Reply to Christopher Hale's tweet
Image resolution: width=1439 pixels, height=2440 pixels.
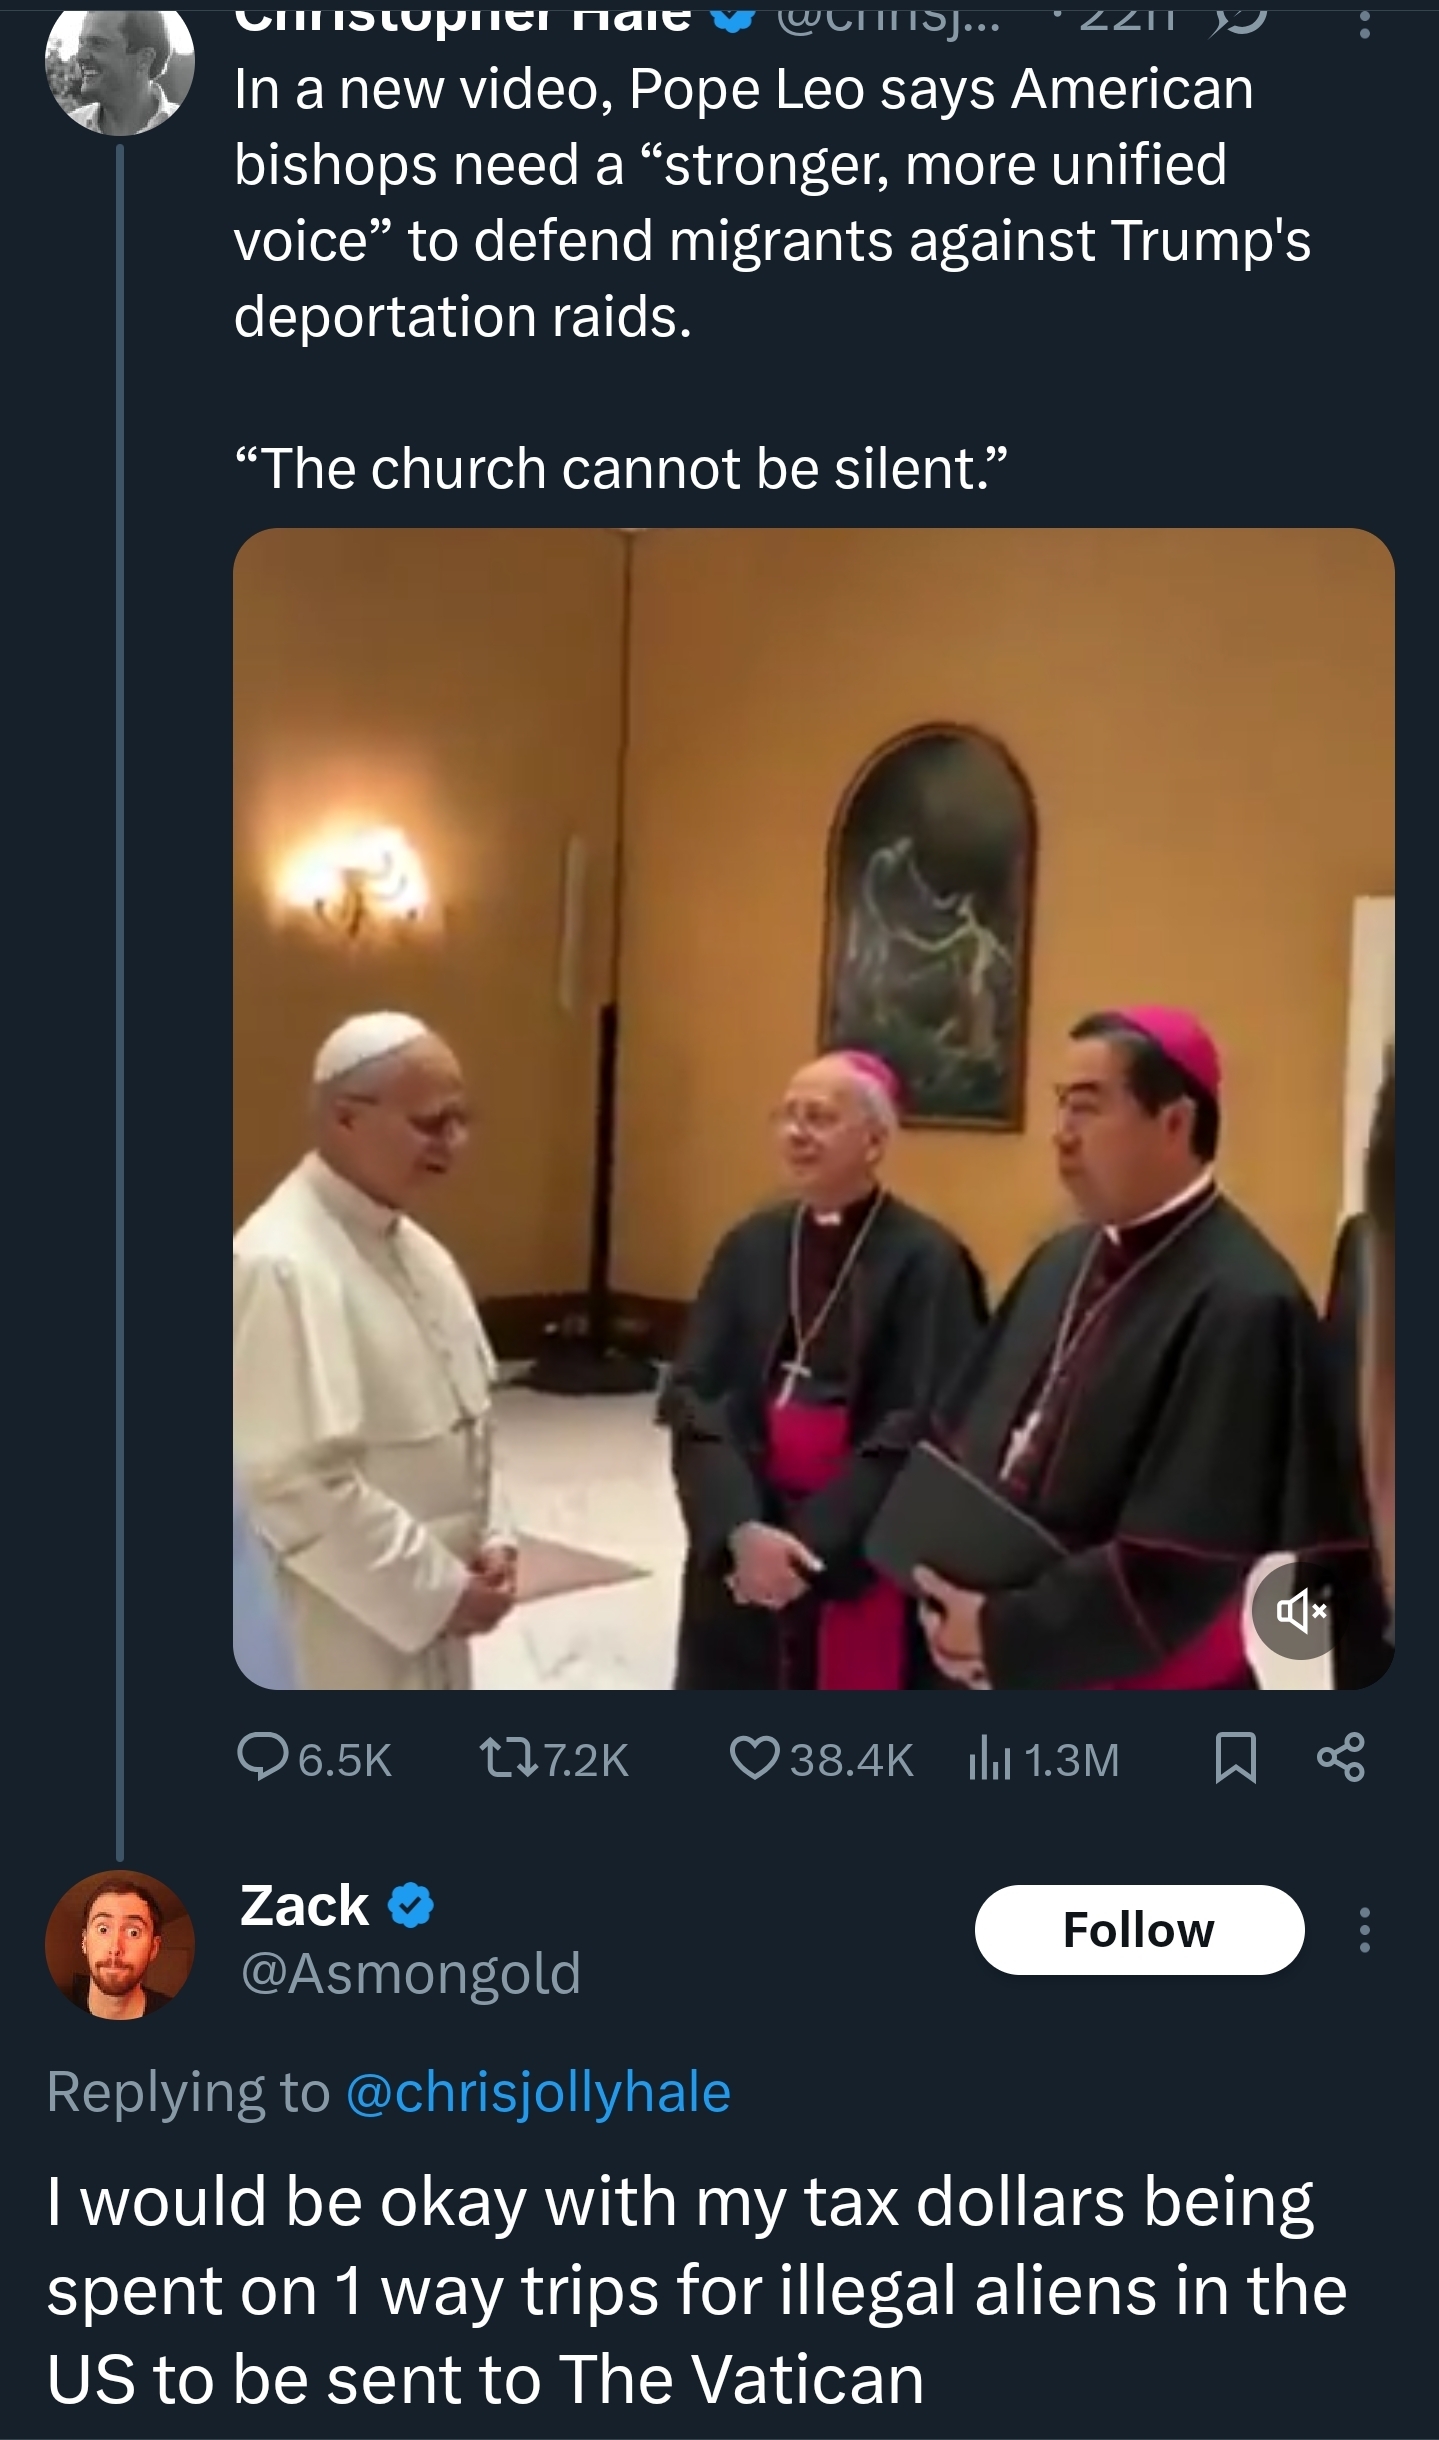262,1759
